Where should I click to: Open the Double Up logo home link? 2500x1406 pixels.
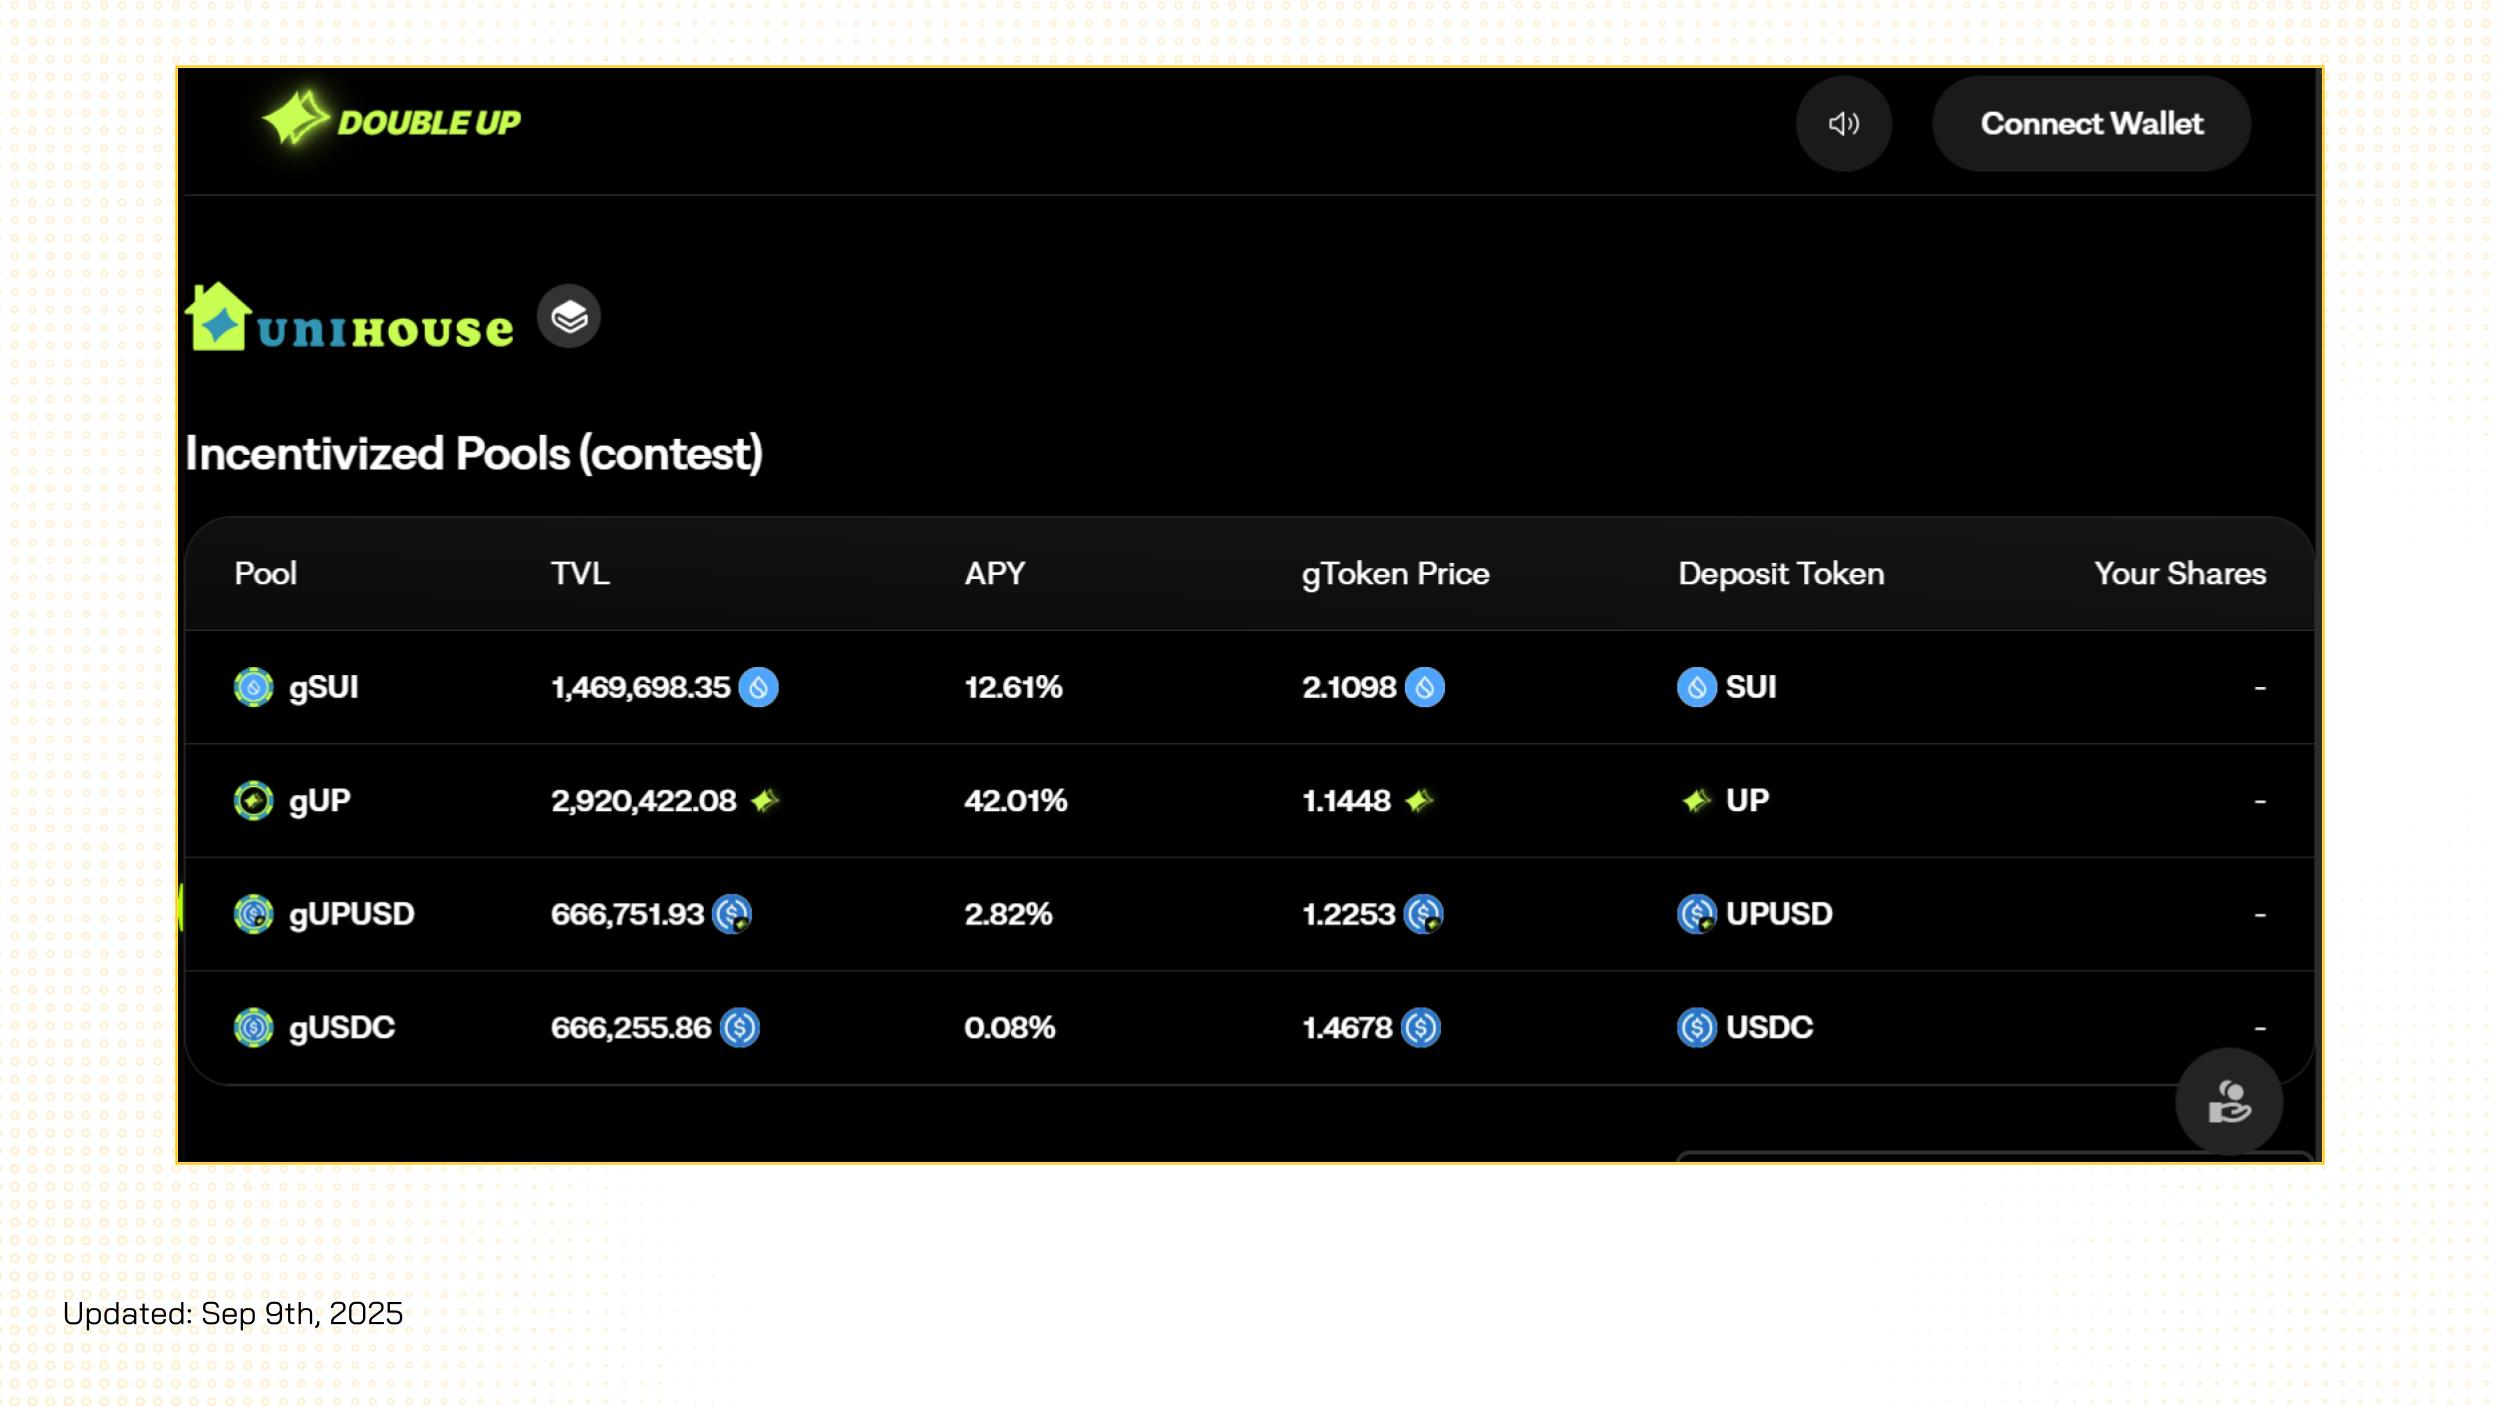tap(391, 120)
